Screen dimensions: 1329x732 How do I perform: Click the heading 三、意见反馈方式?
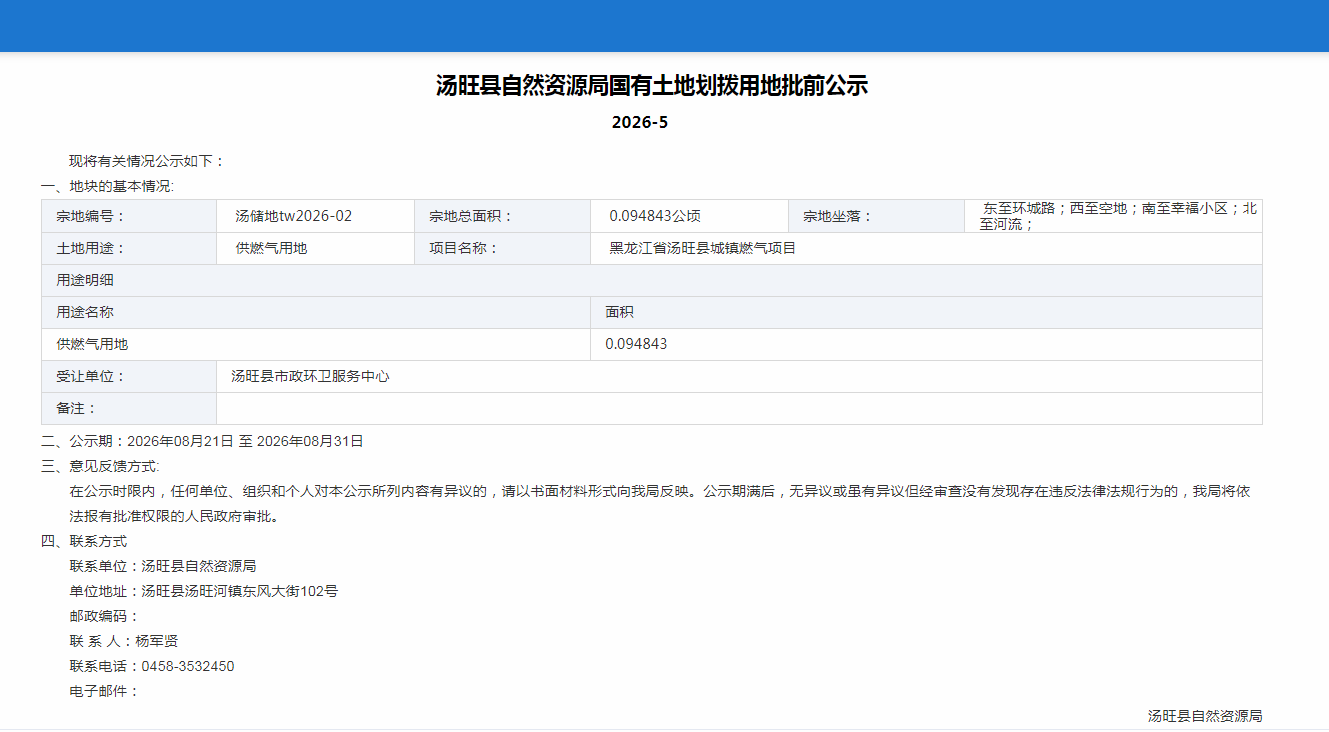point(100,466)
